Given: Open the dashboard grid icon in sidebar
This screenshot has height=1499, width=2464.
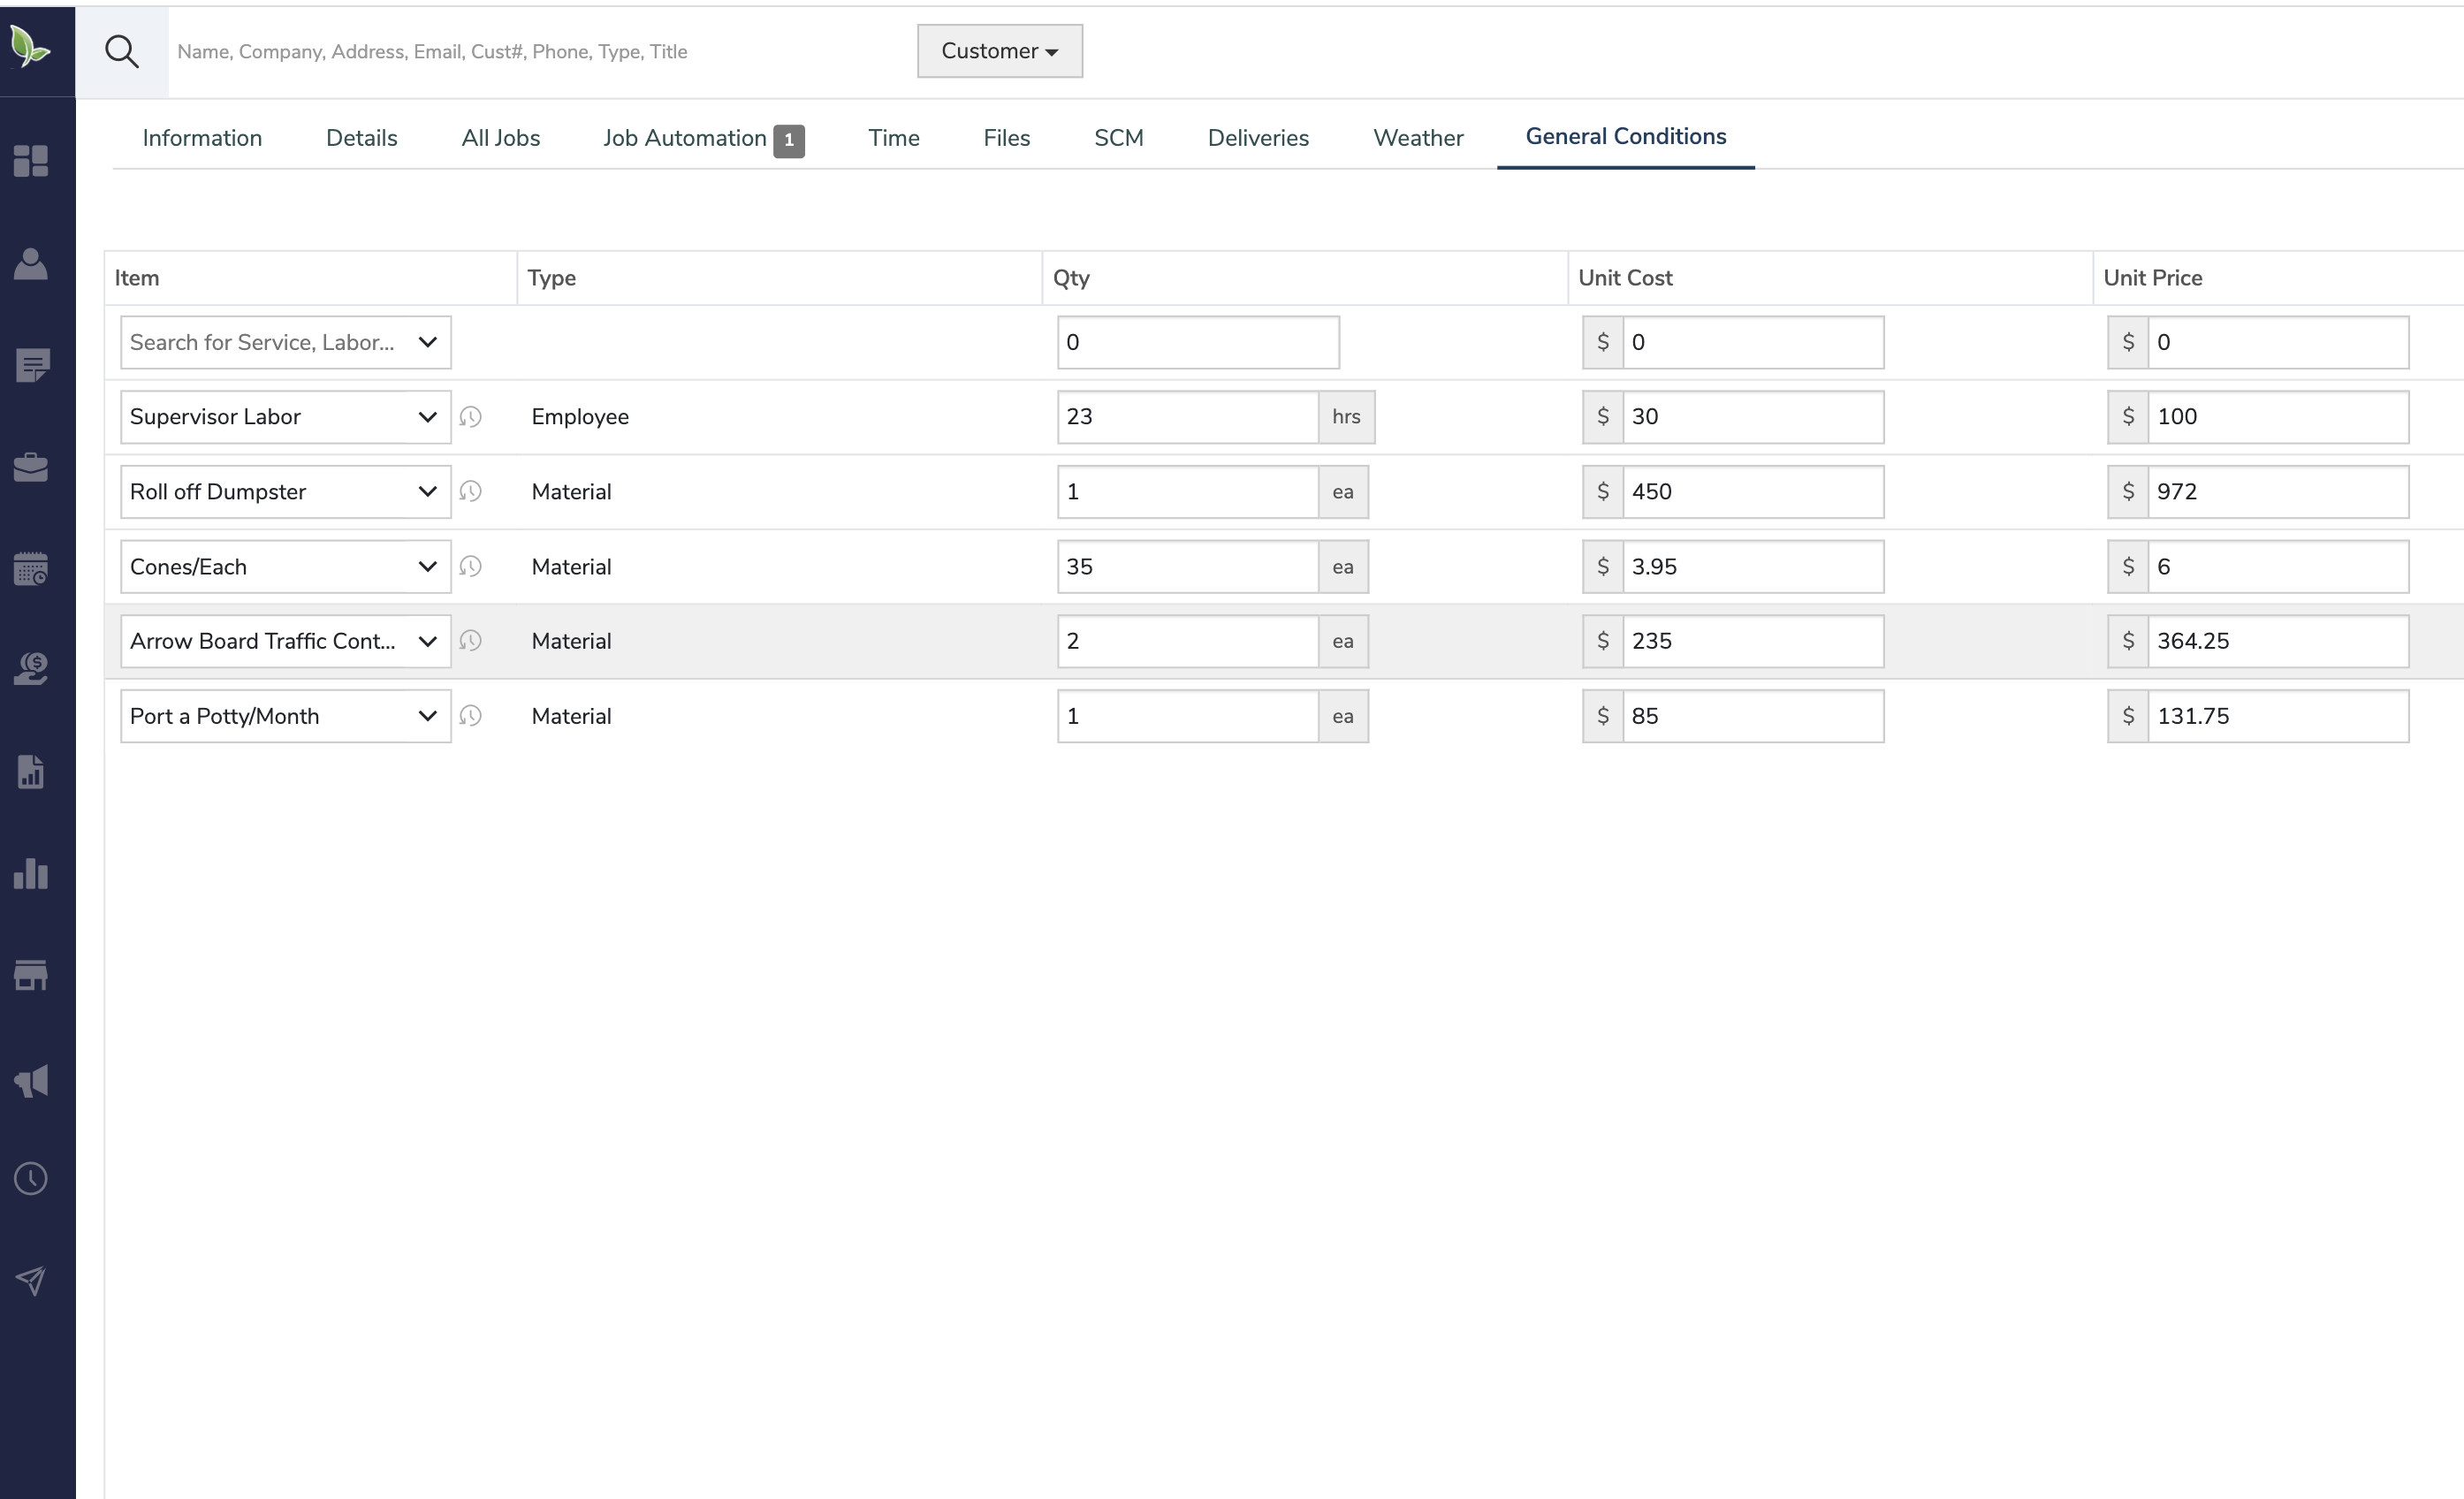Looking at the screenshot, I should [31, 161].
